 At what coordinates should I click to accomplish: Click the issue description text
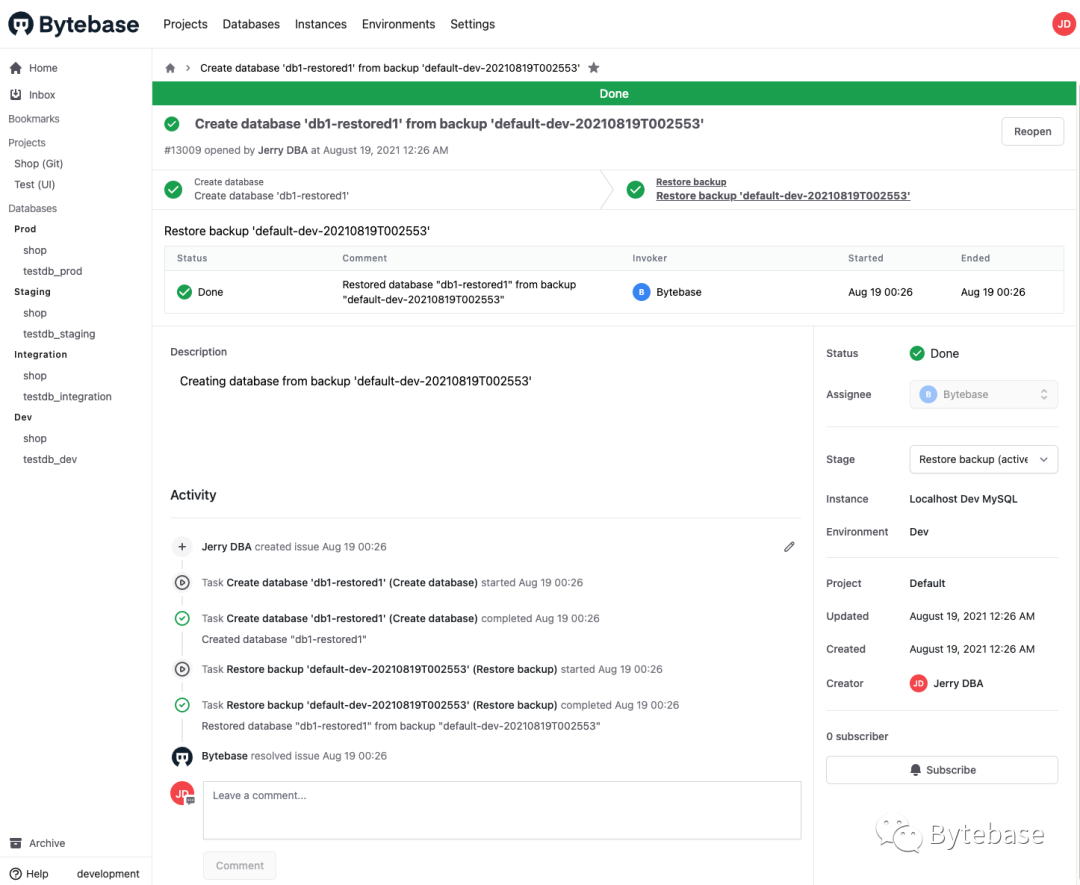point(355,381)
